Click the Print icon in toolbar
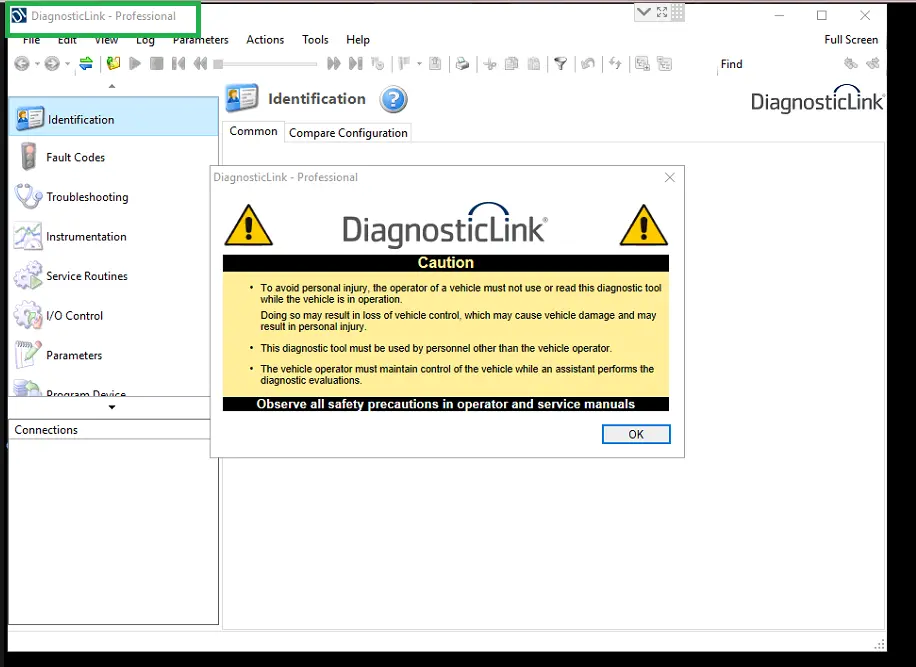Viewport: 916px width, 667px height. 463,63
